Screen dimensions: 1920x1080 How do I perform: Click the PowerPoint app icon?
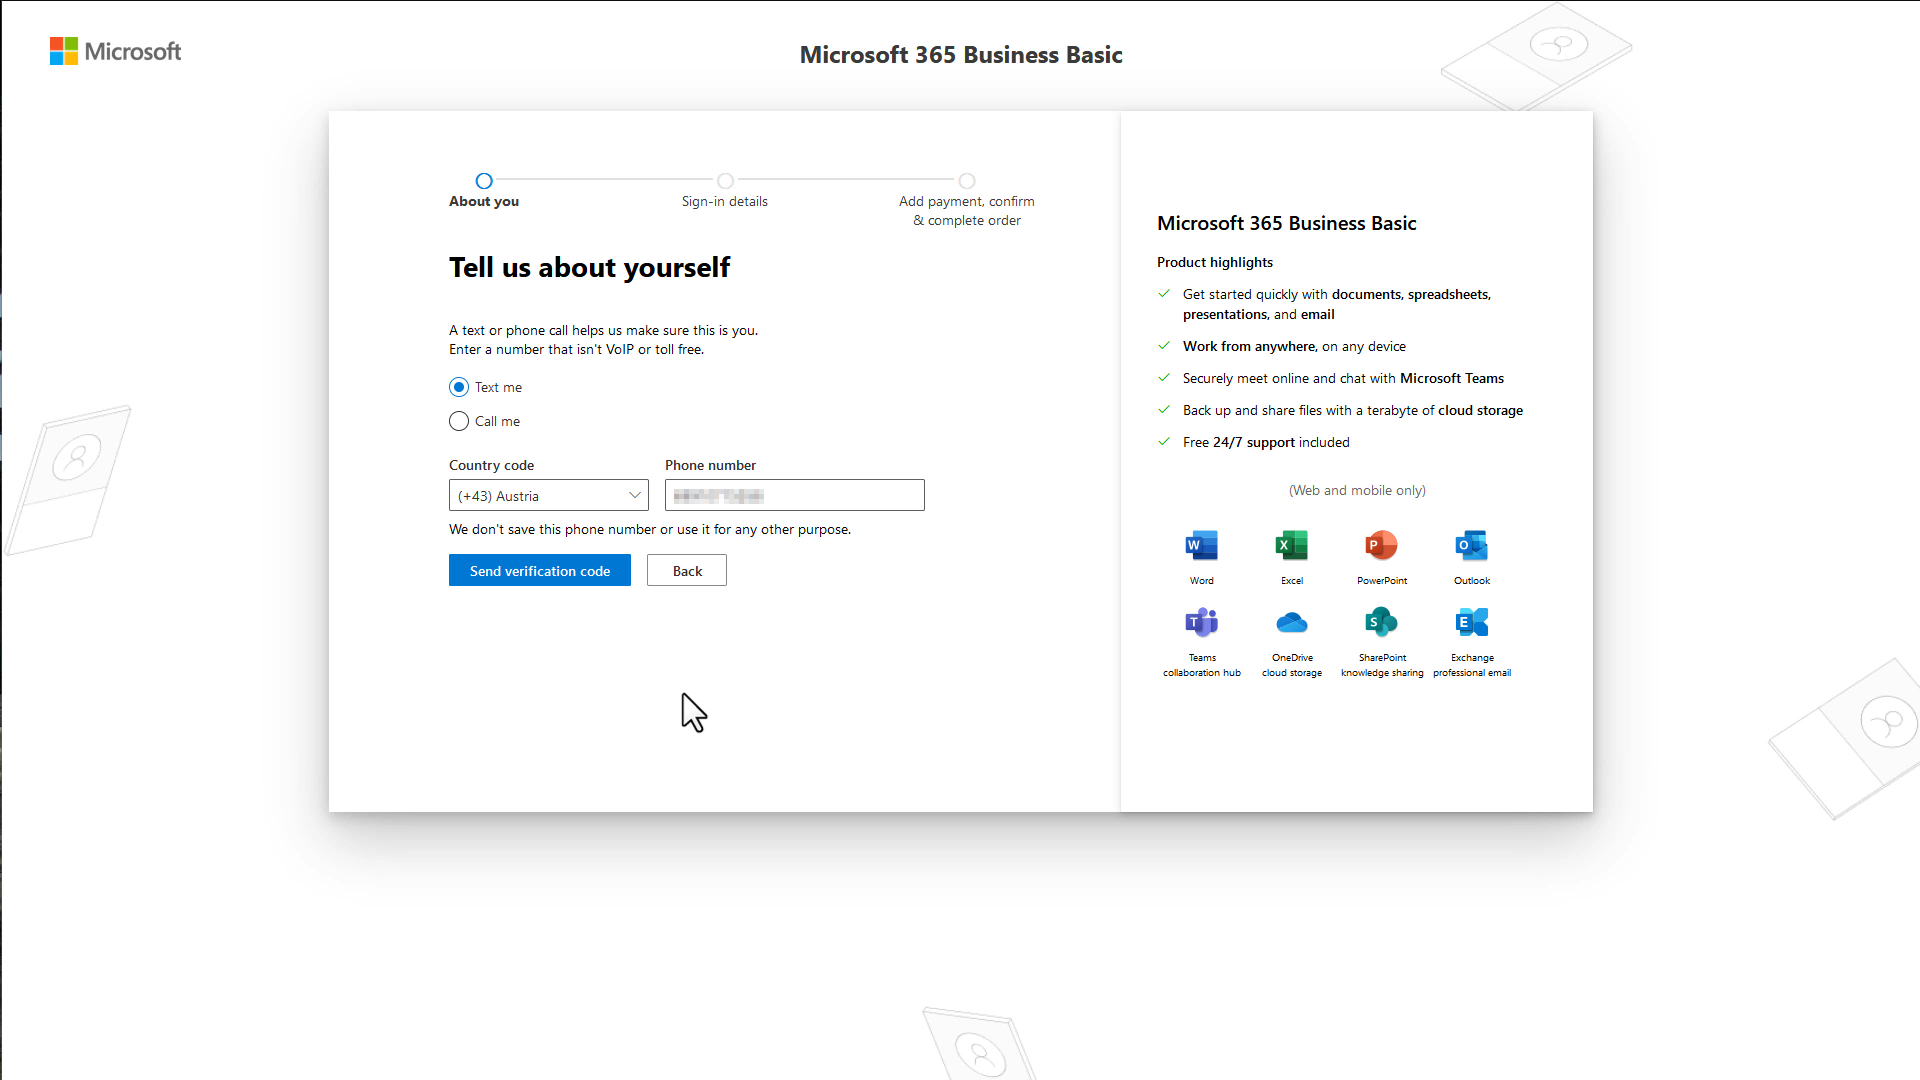click(x=1381, y=545)
